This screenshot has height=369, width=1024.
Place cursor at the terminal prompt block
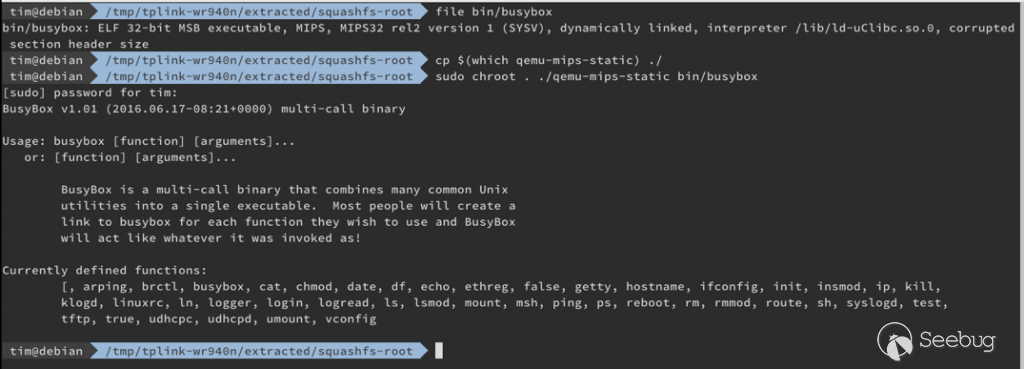[439, 351]
